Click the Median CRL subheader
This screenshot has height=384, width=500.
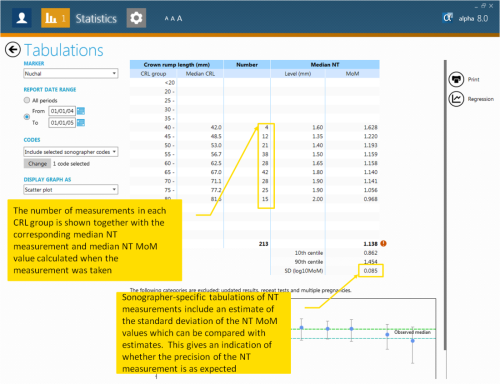[x=200, y=74]
